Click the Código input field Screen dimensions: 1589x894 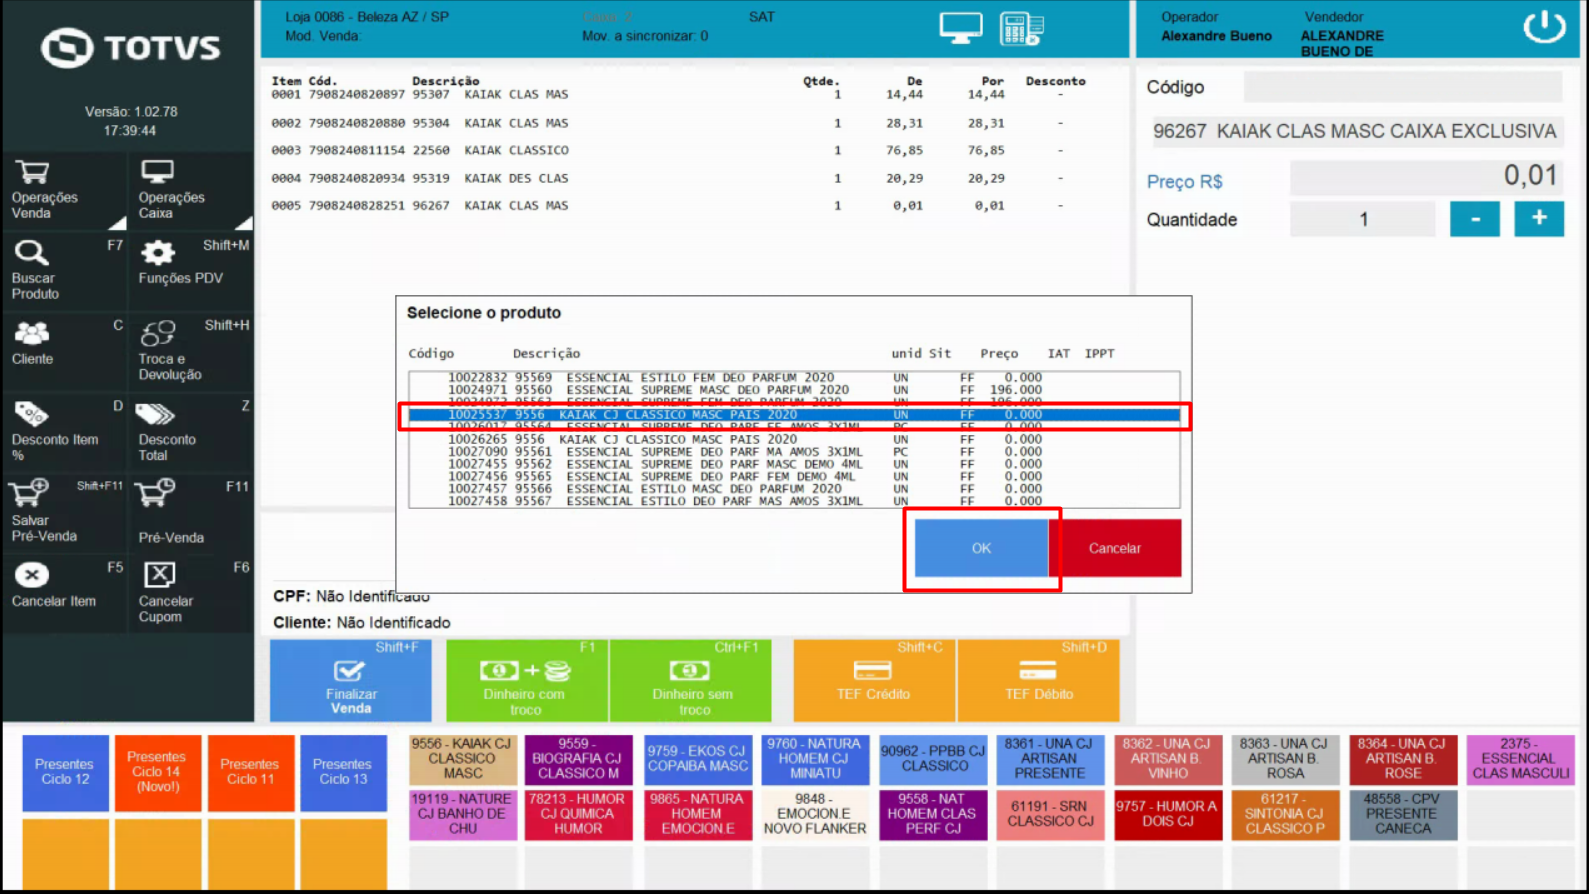point(1402,87)
